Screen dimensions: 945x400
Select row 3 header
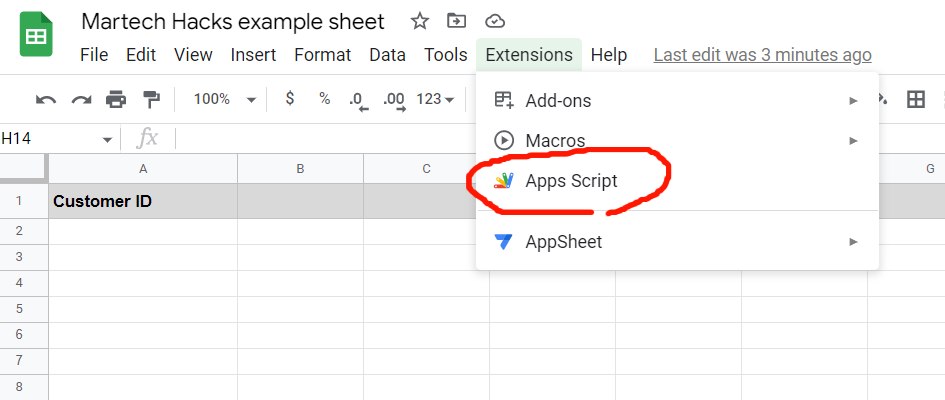pos(24,257)
